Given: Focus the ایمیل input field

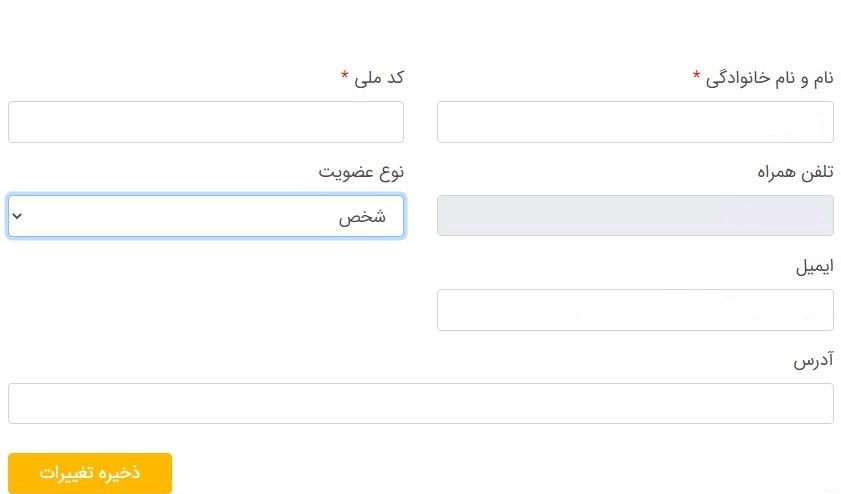Looking at the screenshot, I should tap(635, 310).
